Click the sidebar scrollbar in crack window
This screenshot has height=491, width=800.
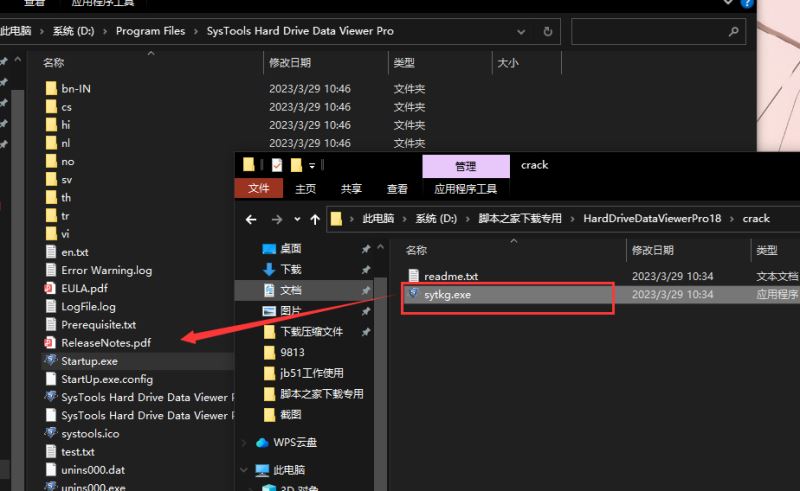380,383
